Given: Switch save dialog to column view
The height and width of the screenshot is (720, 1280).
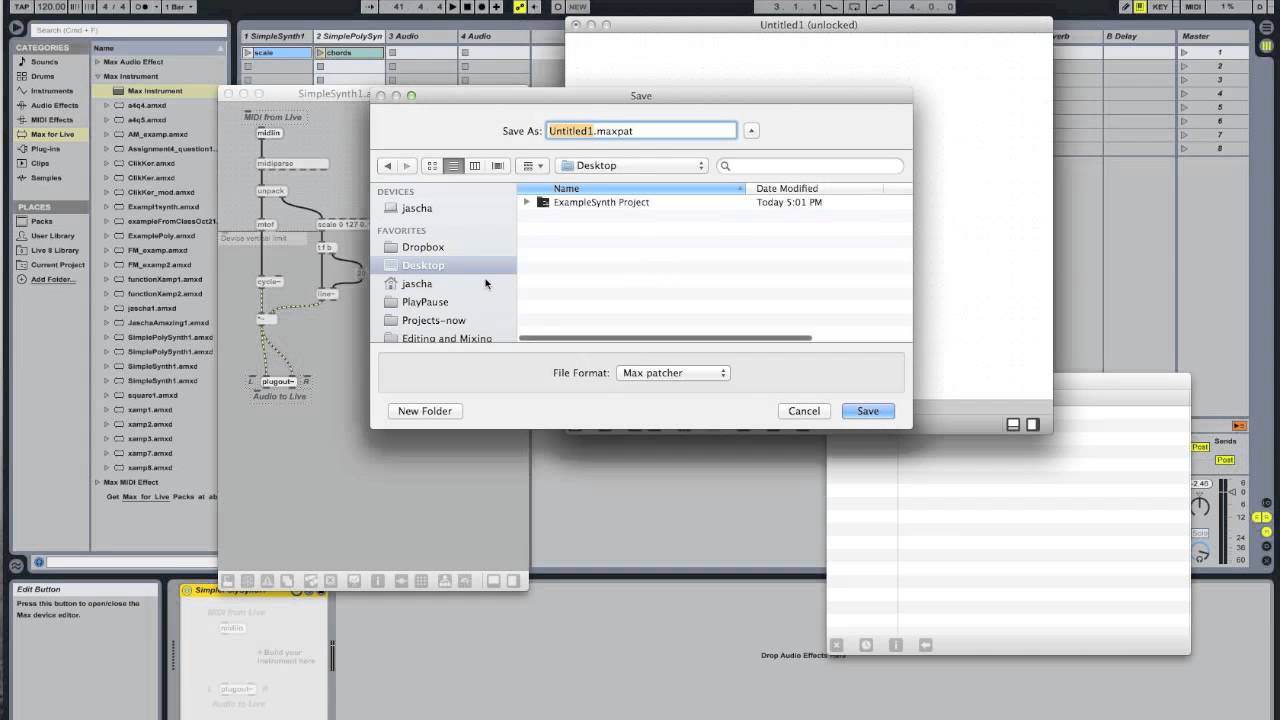Looking at the screenshot, I should click(475, 166).
